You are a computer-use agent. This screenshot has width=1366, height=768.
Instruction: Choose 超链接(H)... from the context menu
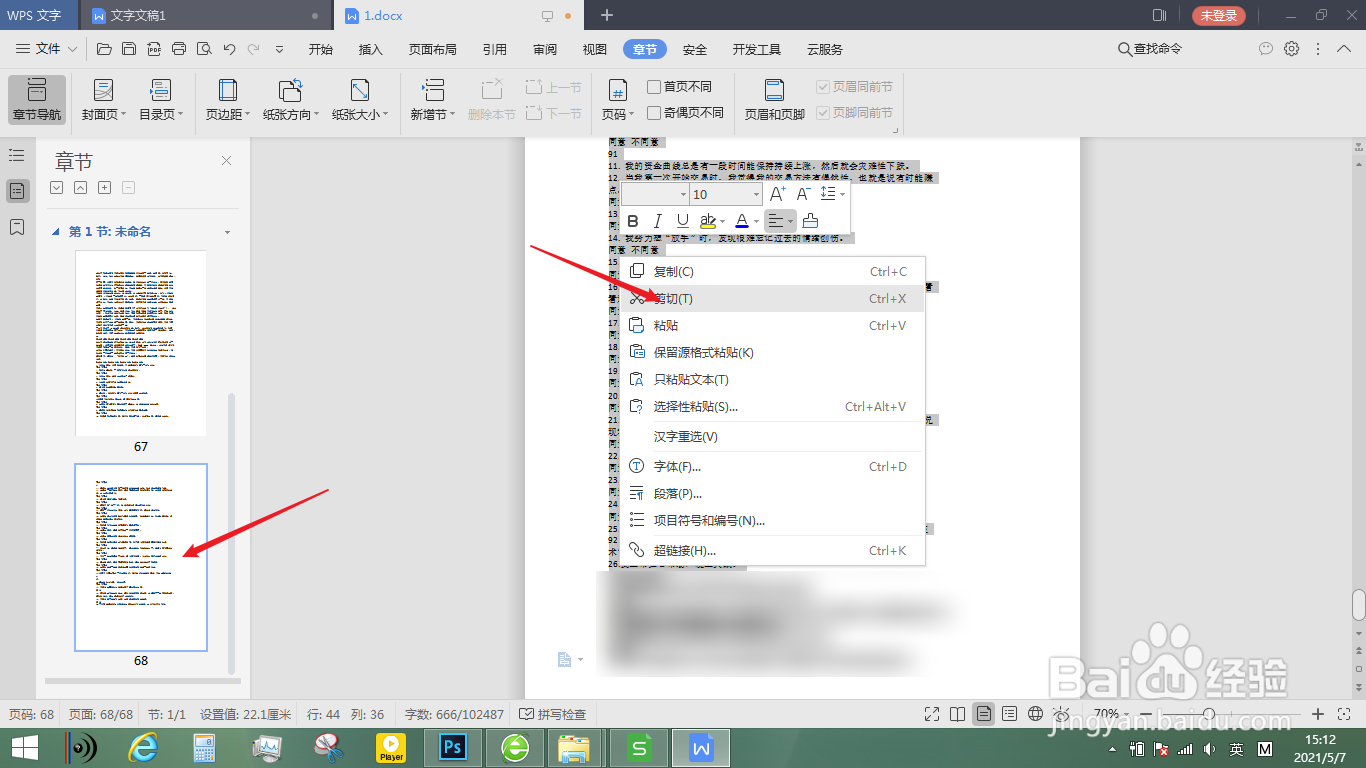(x=772, y=550)
